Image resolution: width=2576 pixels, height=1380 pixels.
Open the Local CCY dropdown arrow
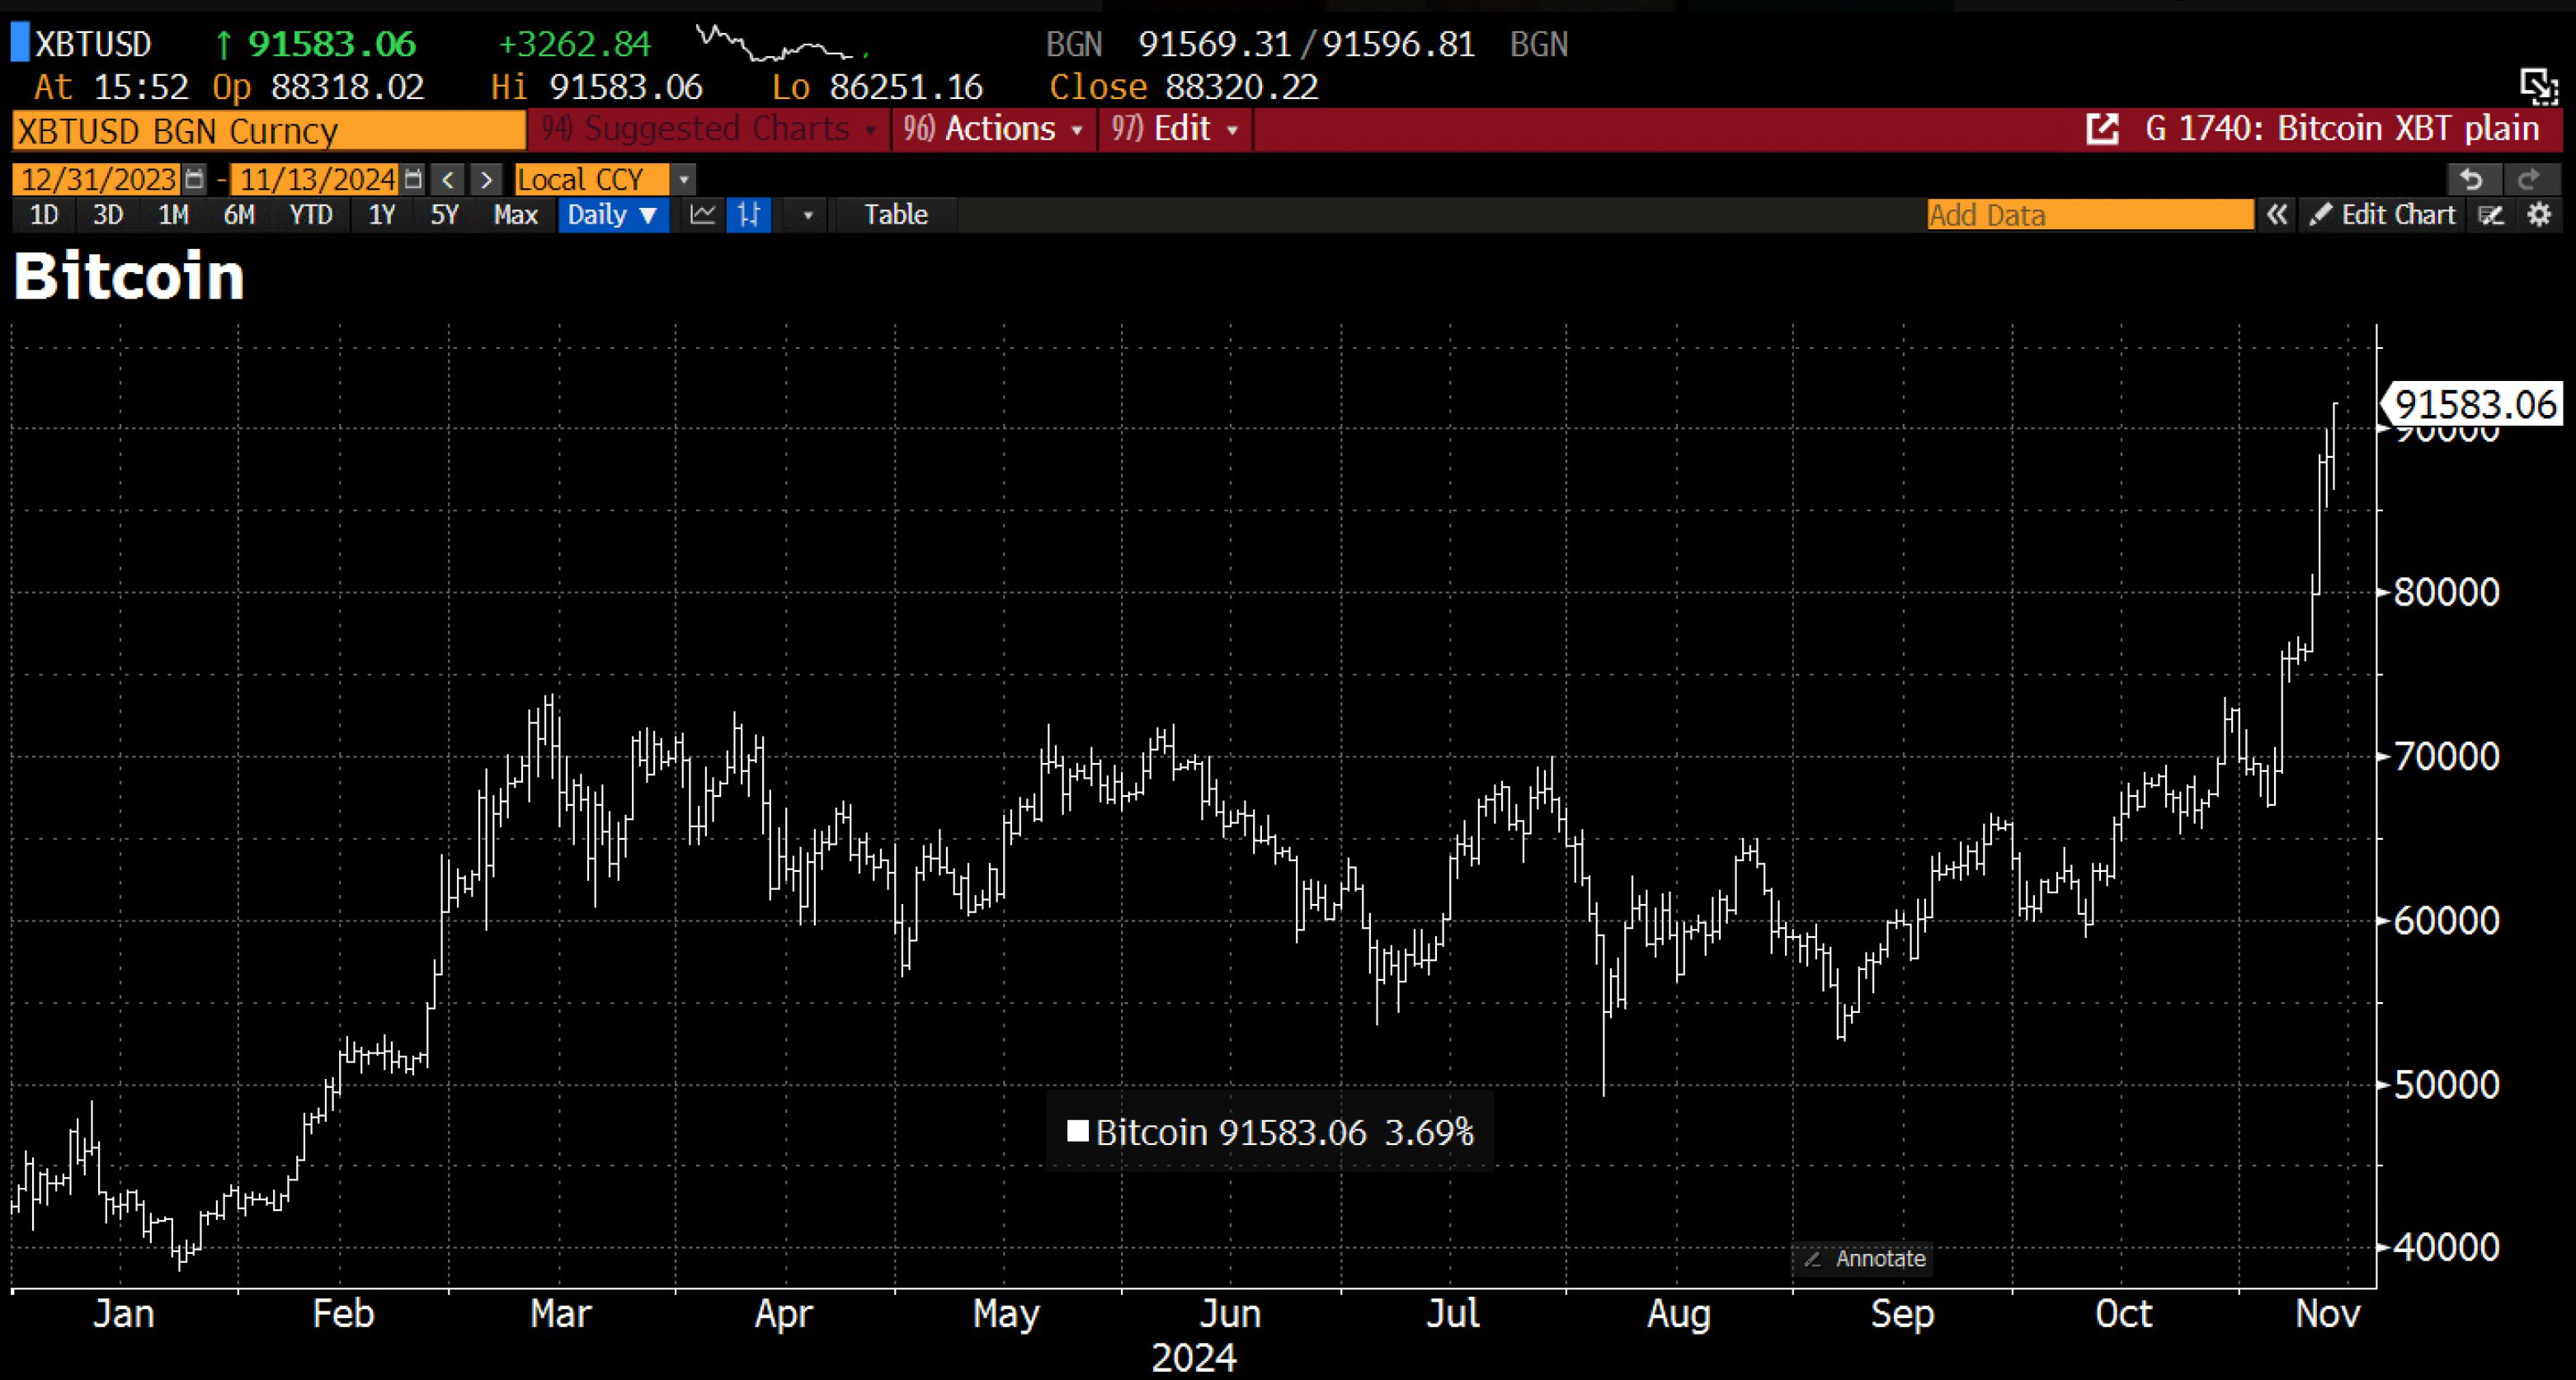pyautogui.click(x=684, y=180)
